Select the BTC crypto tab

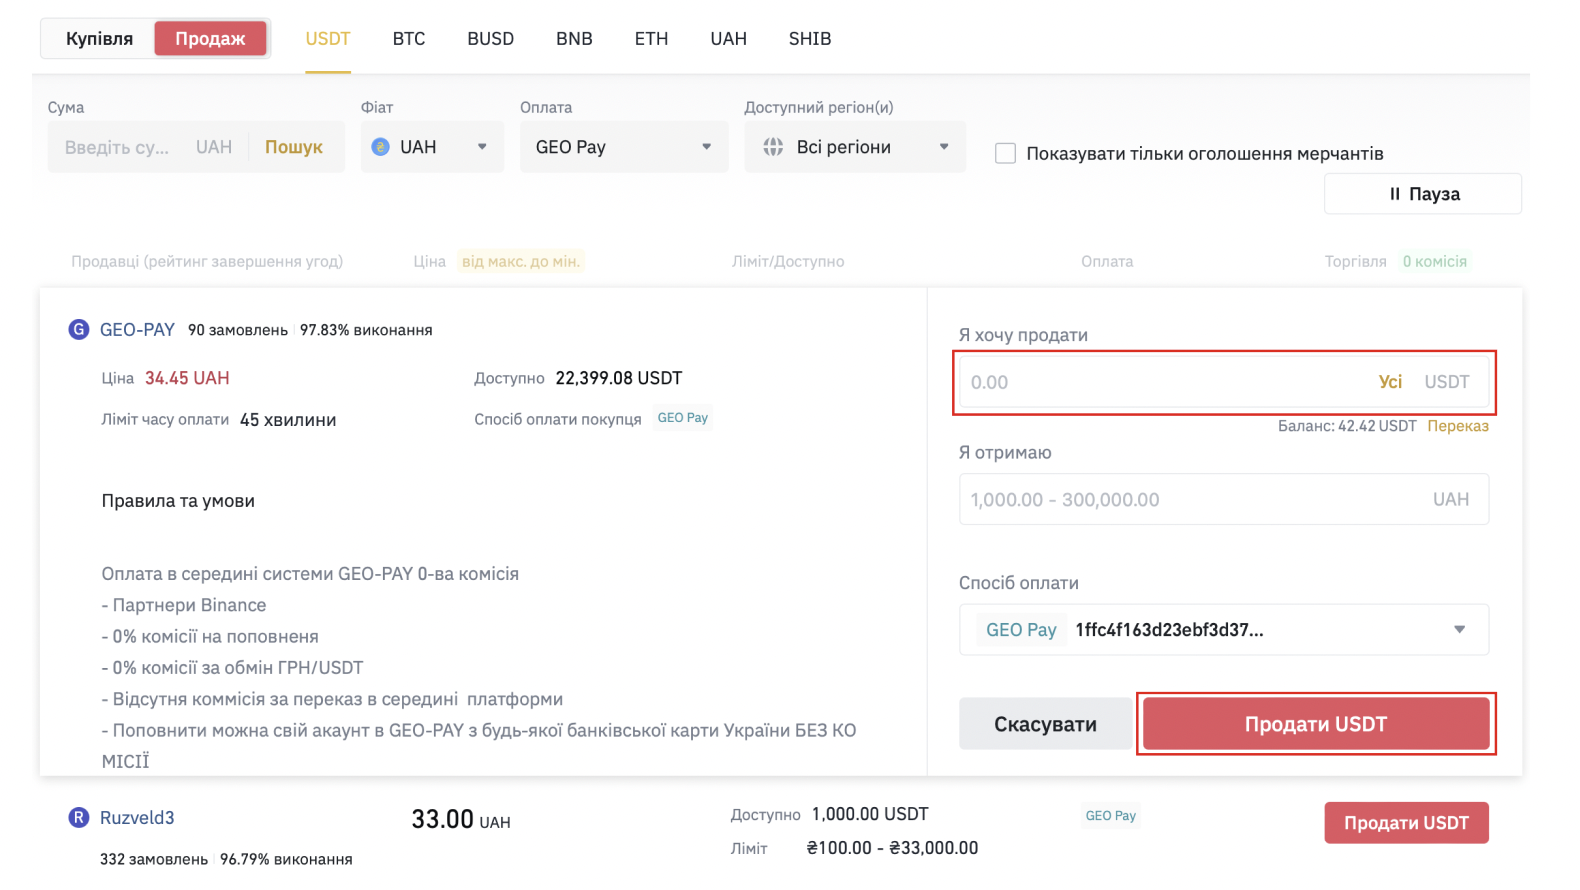pos(409,39)
